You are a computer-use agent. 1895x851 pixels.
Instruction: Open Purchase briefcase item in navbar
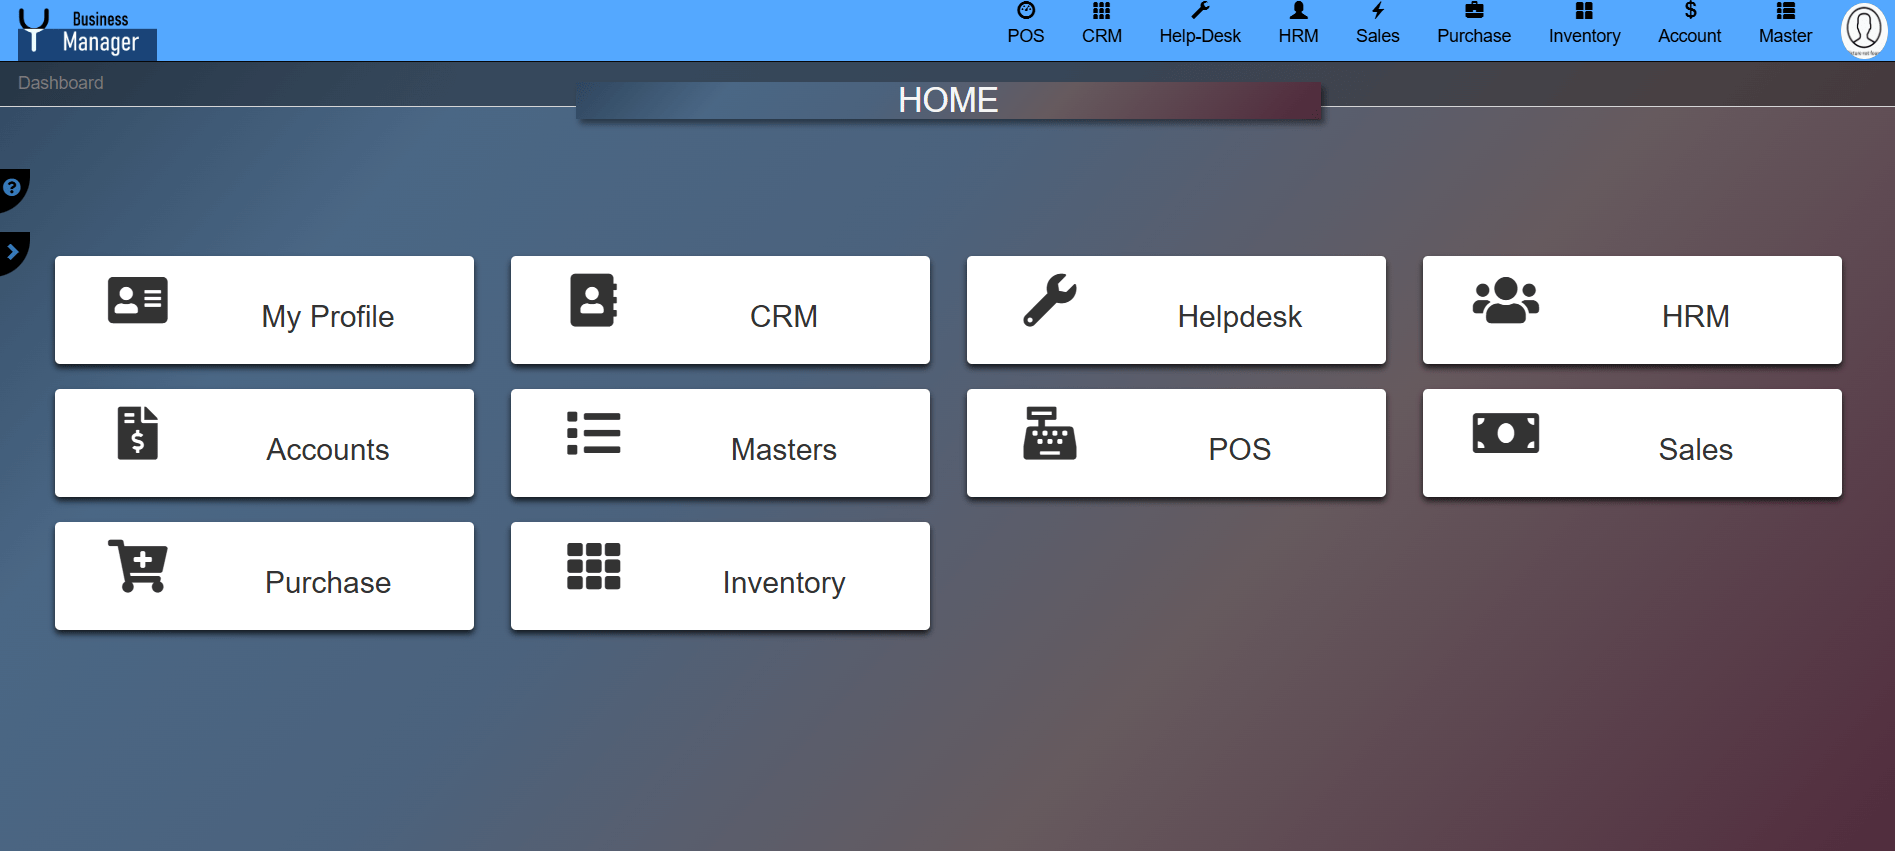coord(1473,24)
